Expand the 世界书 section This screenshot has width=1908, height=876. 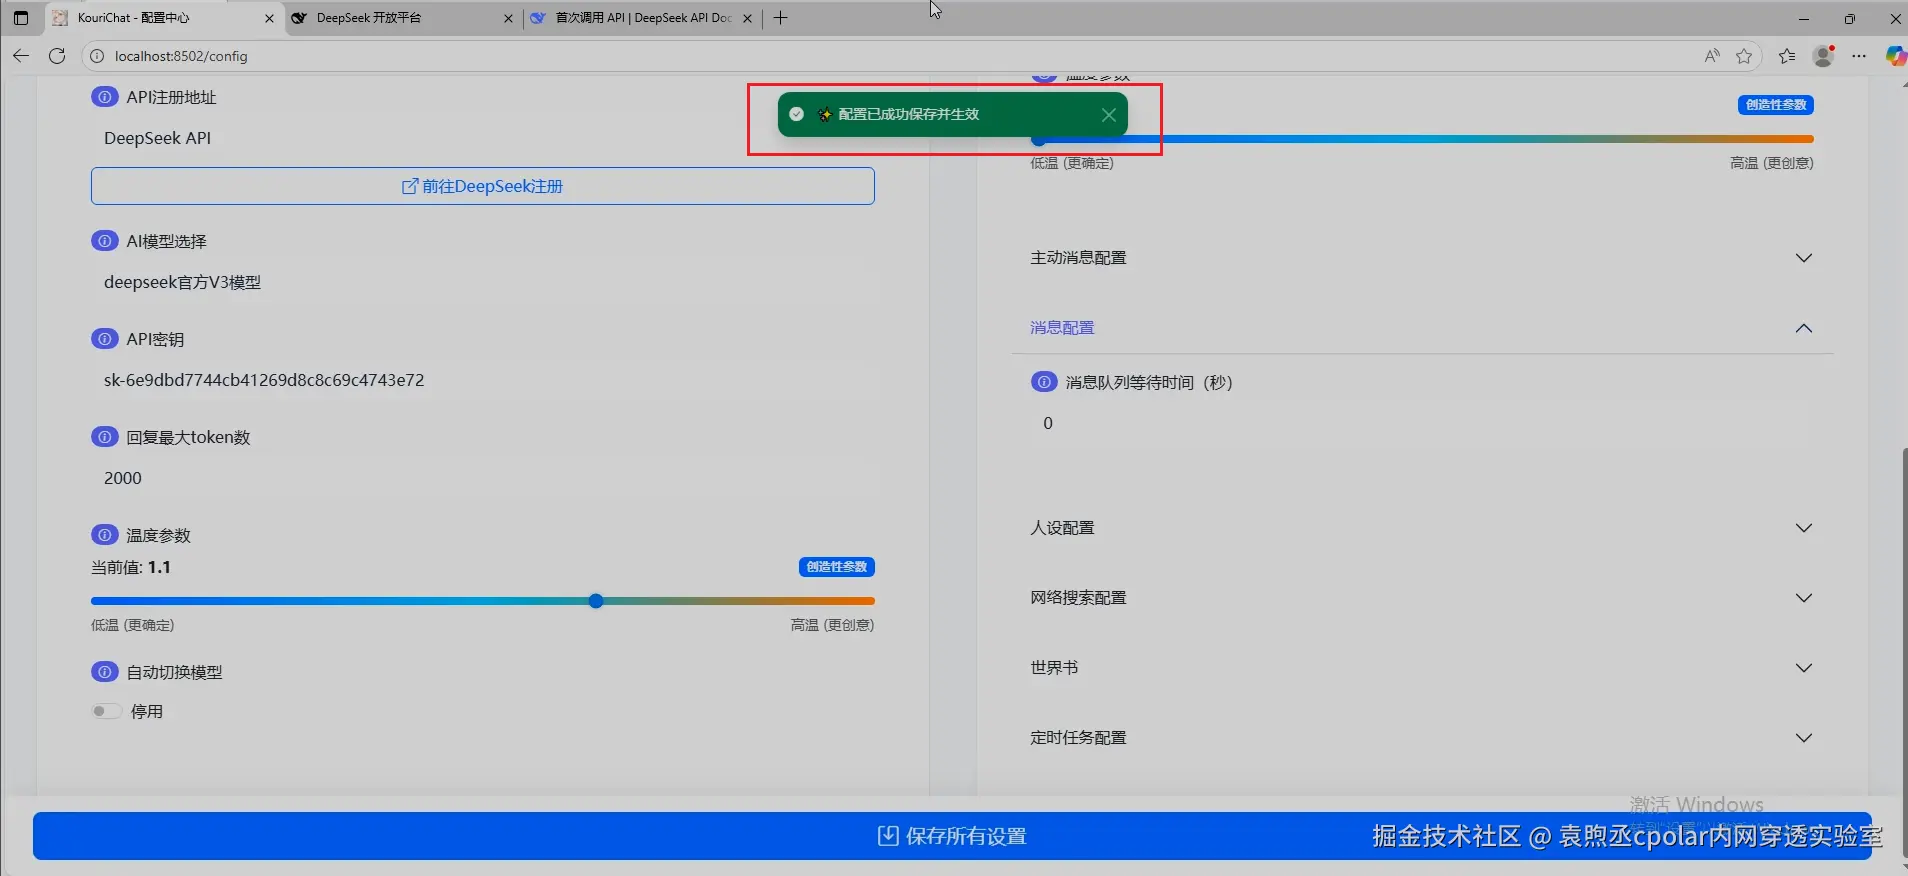coord(1422,668)
